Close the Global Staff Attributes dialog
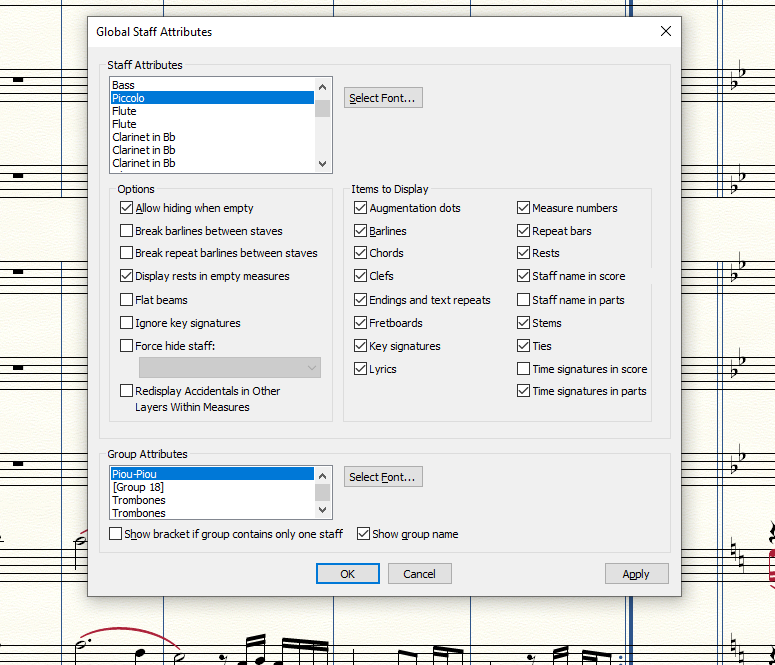 [665, 31]
